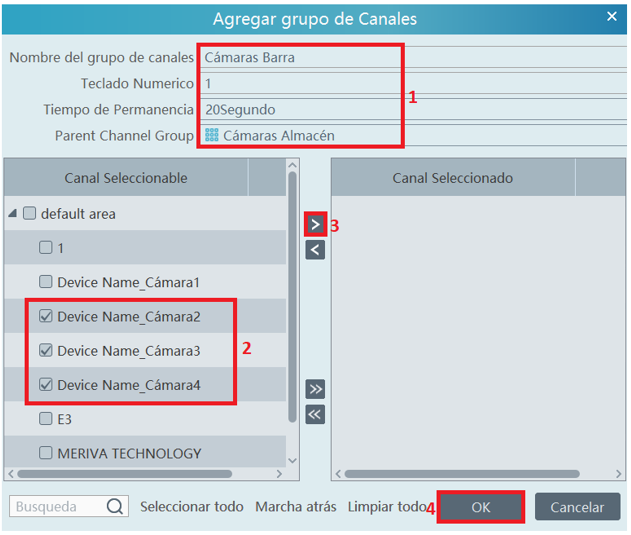Click the search magnifier icon

pos(116,507)
